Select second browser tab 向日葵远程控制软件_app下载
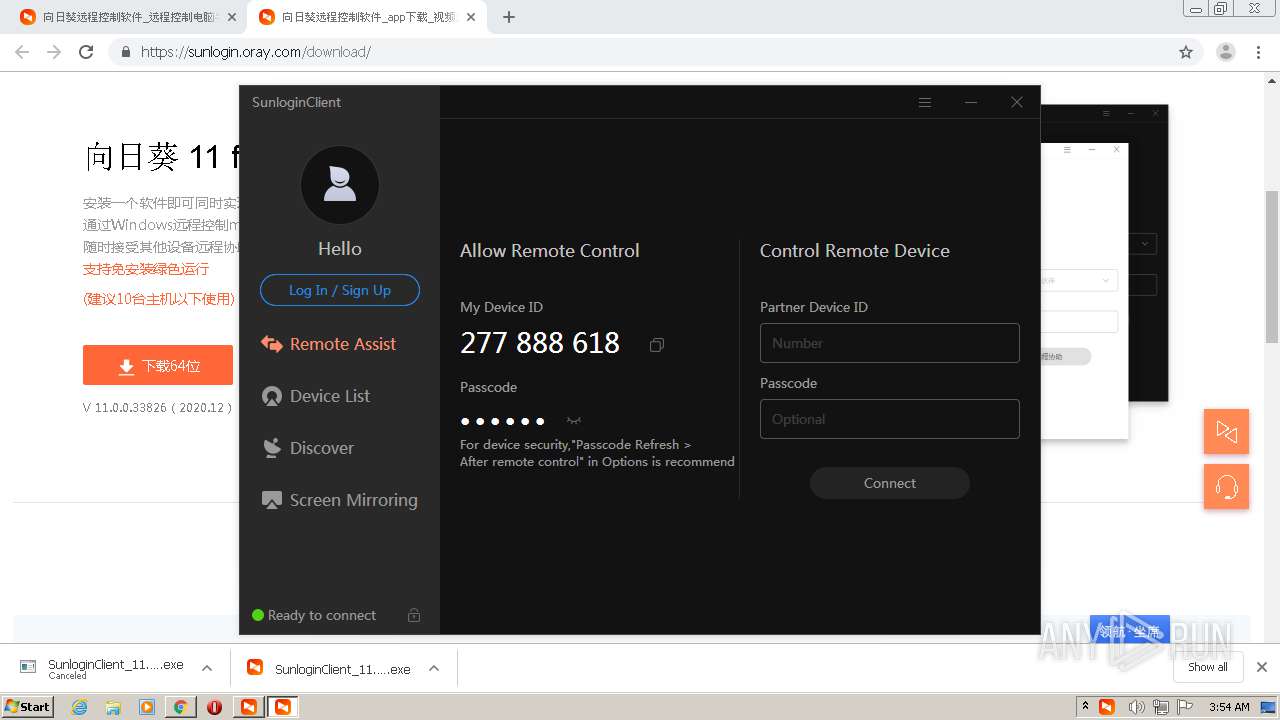The image size is (1280, 720). tap(367, 17)
